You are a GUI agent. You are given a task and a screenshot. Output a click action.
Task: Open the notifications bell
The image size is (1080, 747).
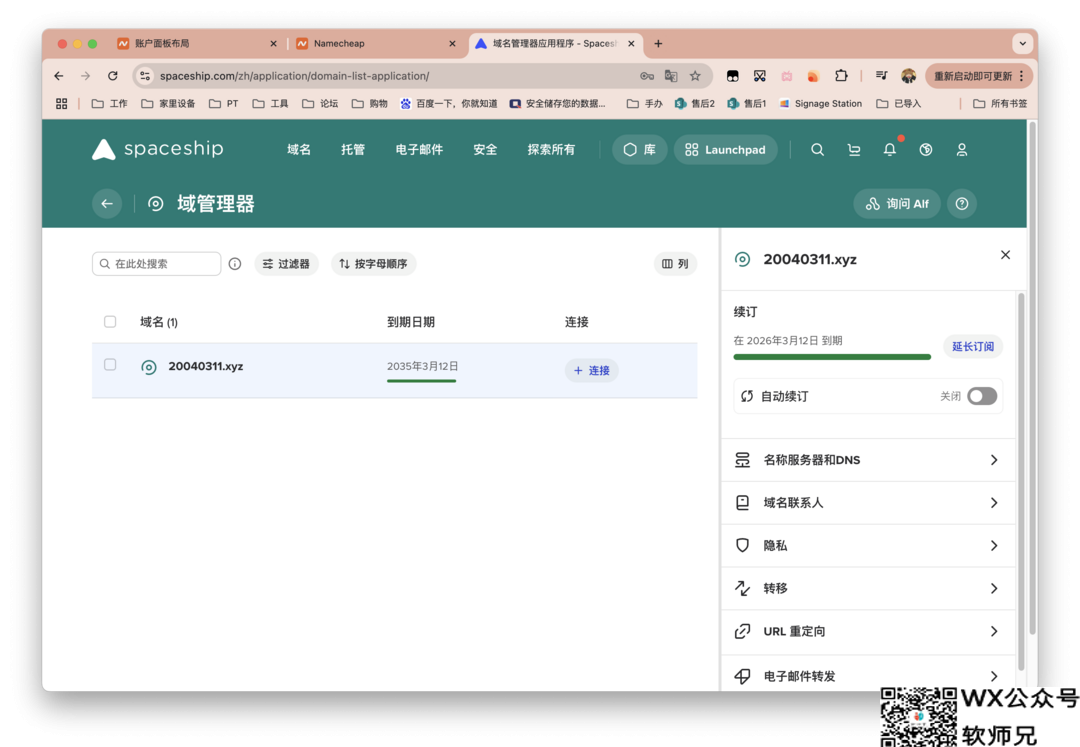[x=890, y=149]
